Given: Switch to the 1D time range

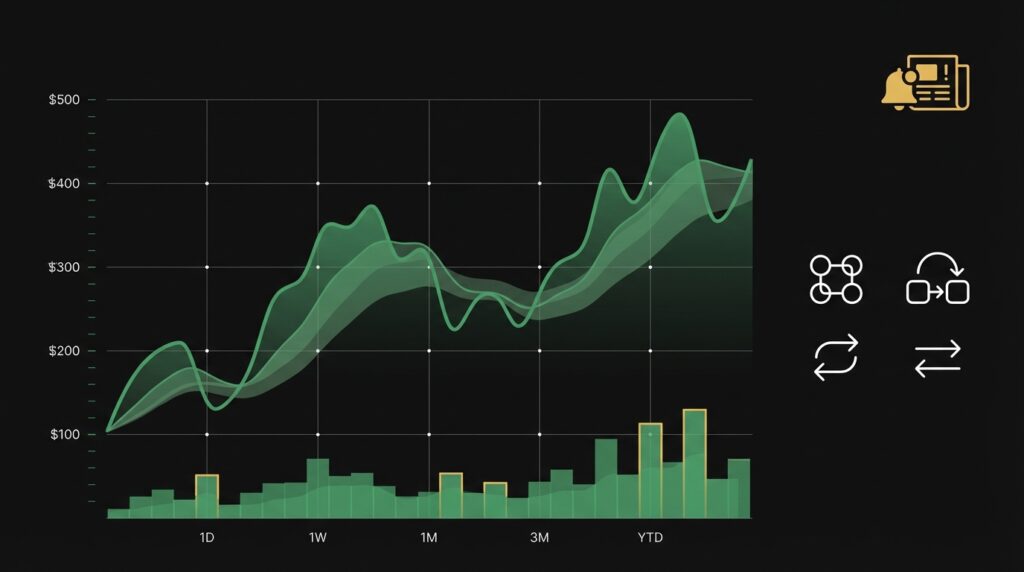Looking at the screenshot, I should tap(207, 538).
